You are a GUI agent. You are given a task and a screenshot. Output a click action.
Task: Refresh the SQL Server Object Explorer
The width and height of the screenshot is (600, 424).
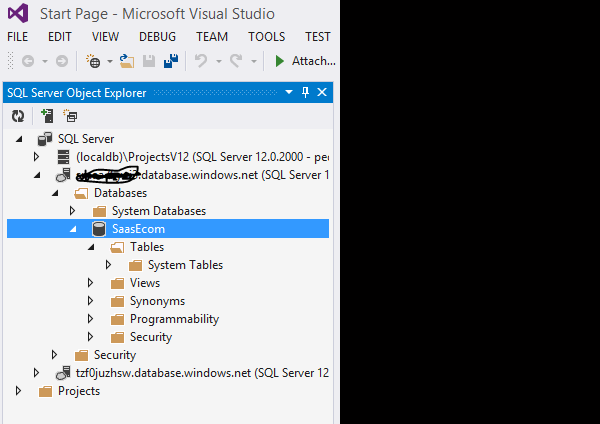[x=18, y=116]
